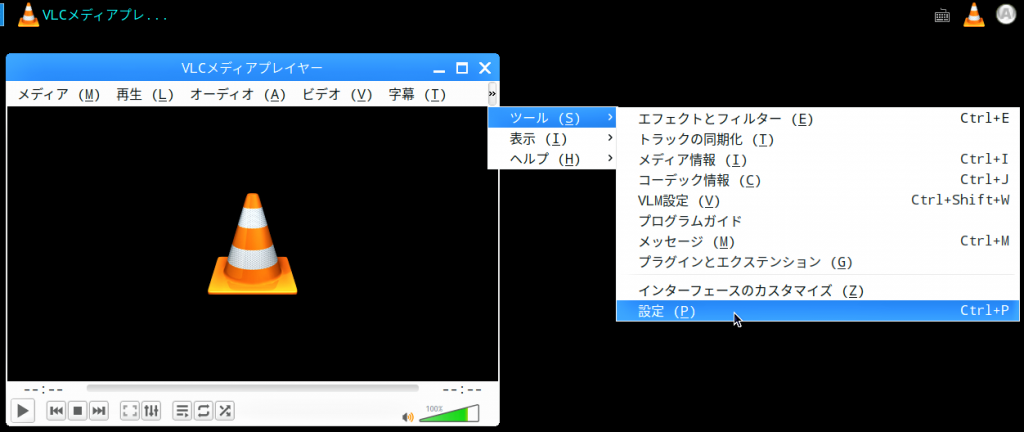
Task: Expand the ツール (S) submenu
Action: [x=552, y=118]
